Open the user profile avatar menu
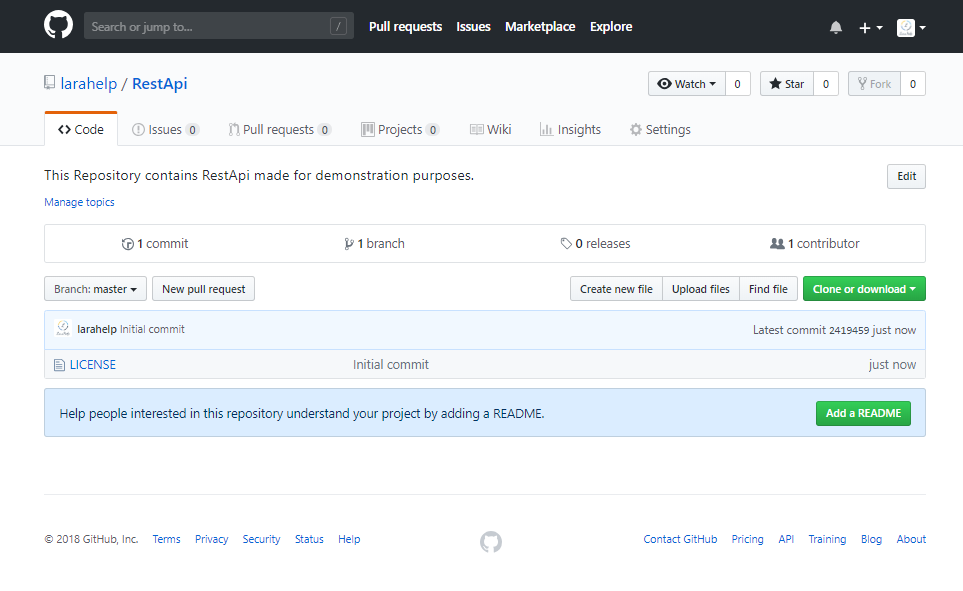Screen dimensions: 963x591 click(x=910, y=27)
